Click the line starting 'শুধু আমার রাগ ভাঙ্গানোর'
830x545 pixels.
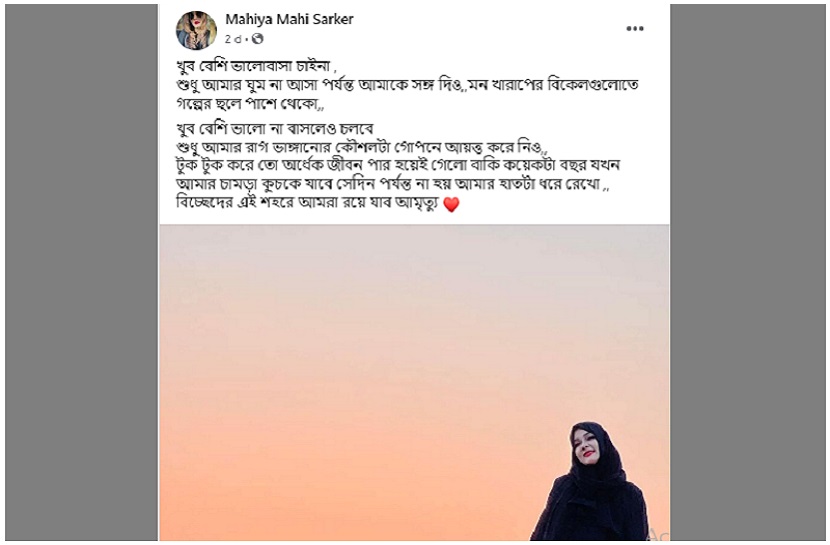coord(363,147)
